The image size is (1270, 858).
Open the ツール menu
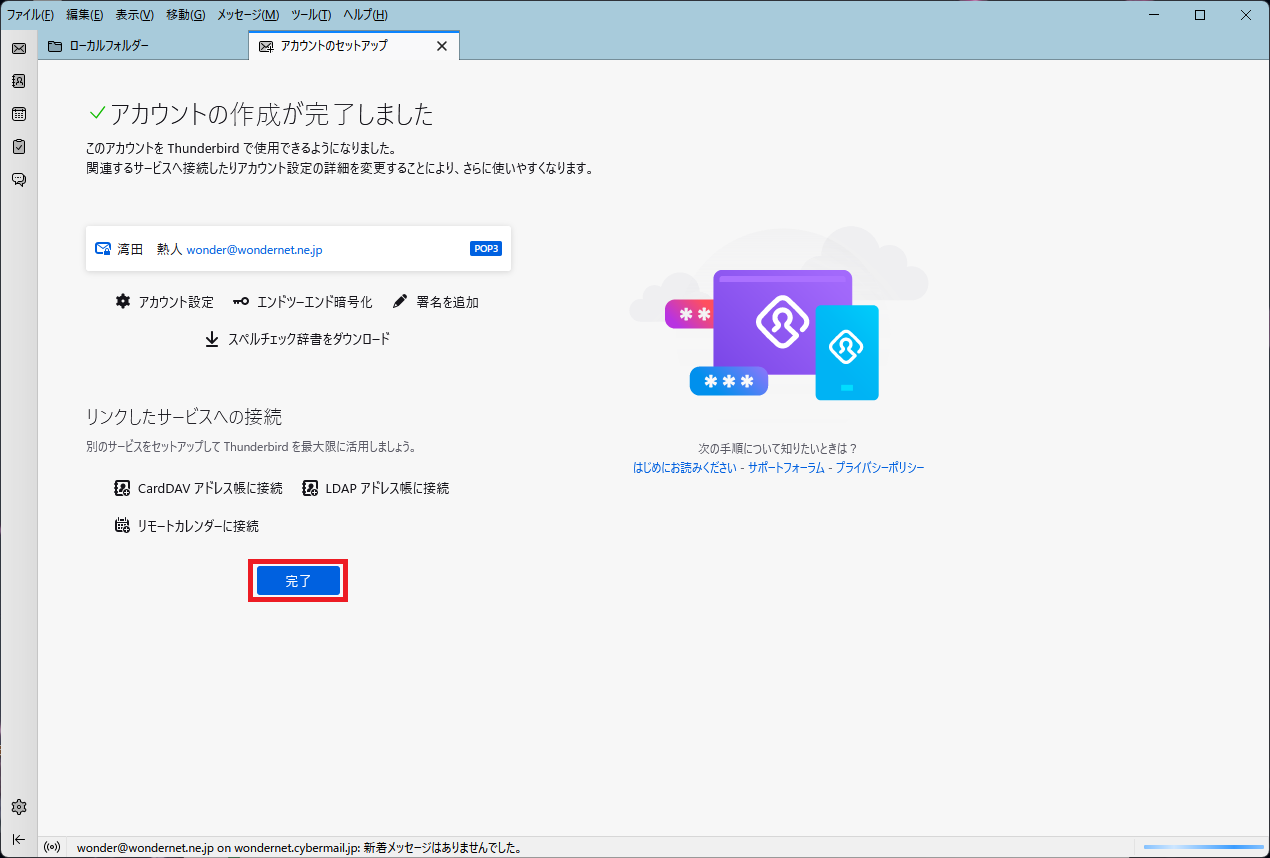(311, 15)
